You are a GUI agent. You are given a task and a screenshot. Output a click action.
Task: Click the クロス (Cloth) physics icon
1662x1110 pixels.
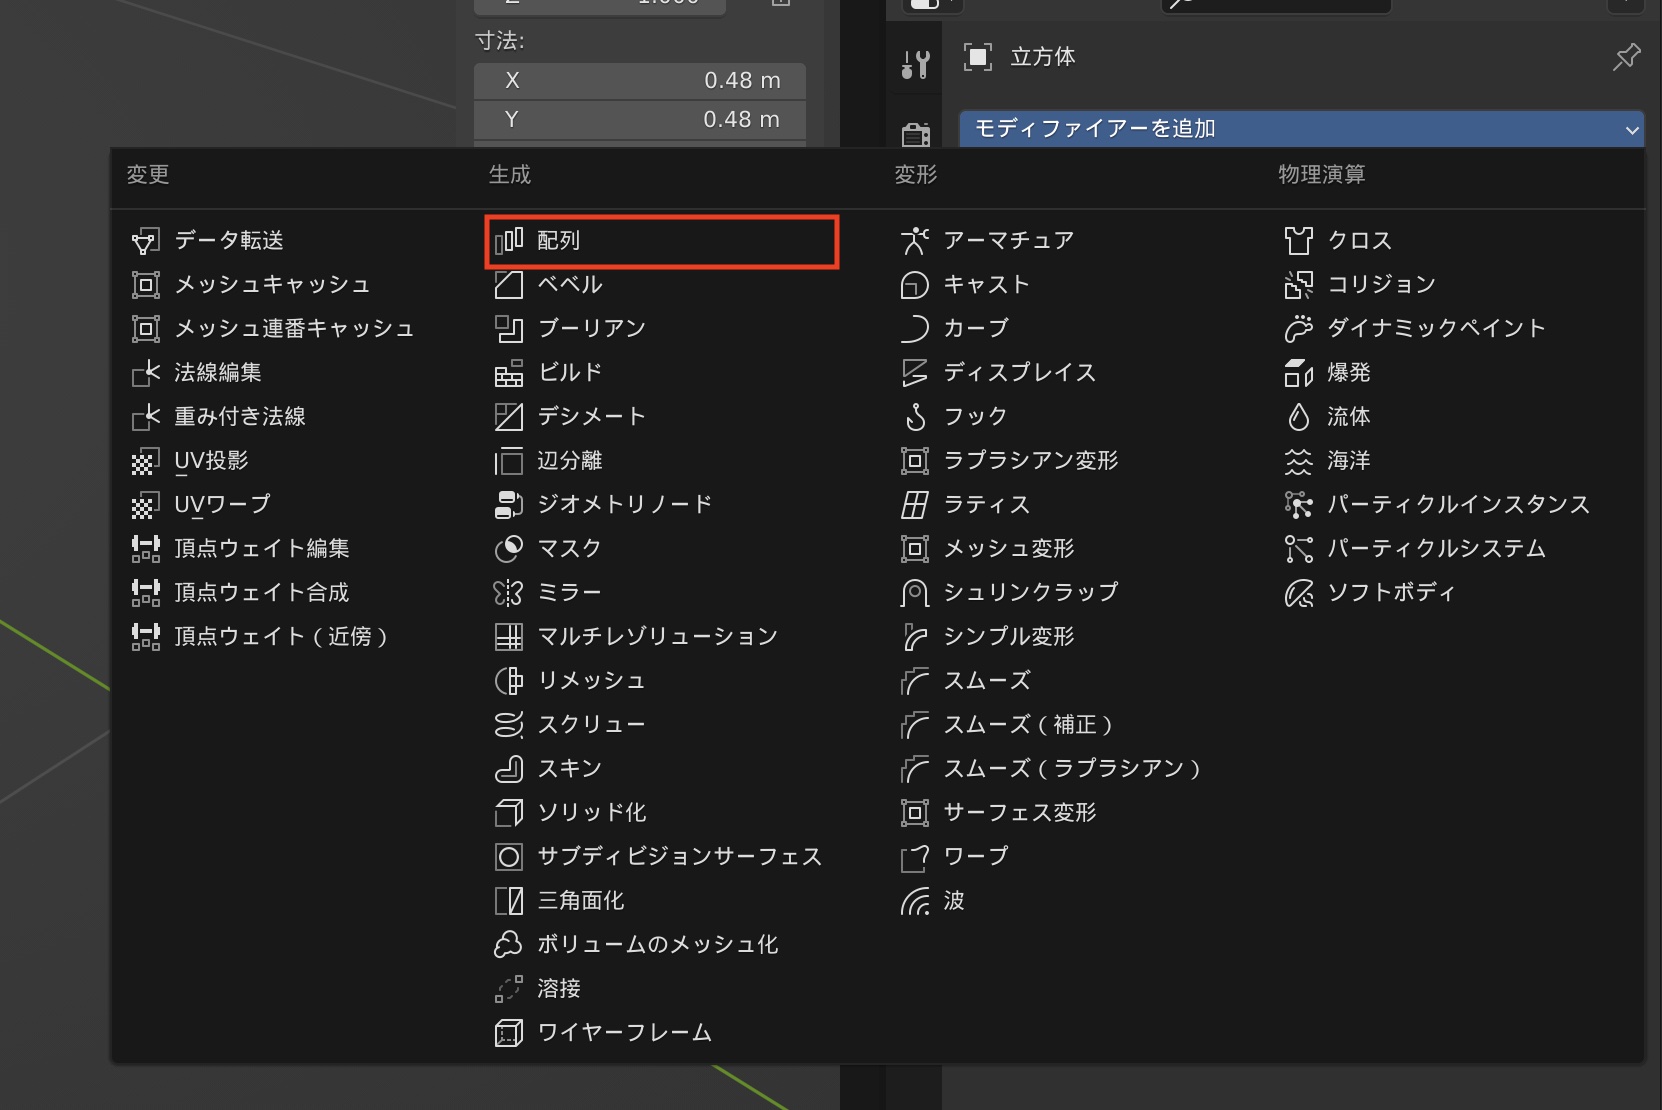(x=1298, y=241)
